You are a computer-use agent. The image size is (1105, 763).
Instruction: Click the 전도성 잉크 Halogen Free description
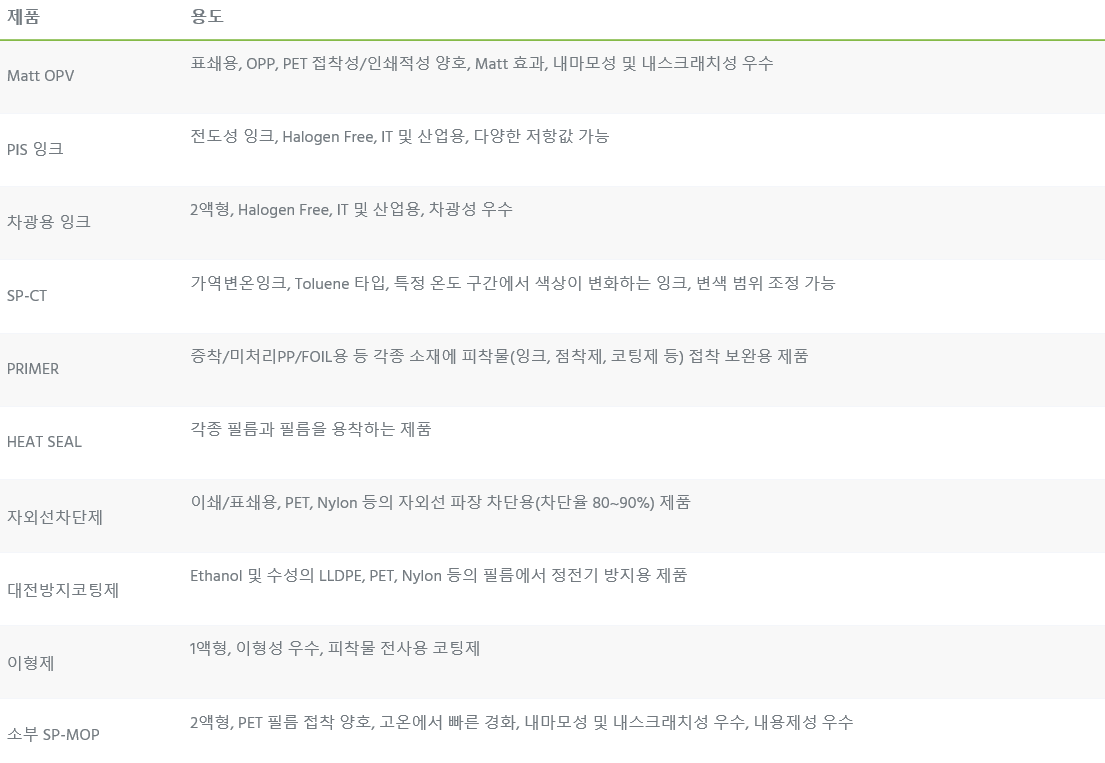pyautogui.click(x=400, y=136)
